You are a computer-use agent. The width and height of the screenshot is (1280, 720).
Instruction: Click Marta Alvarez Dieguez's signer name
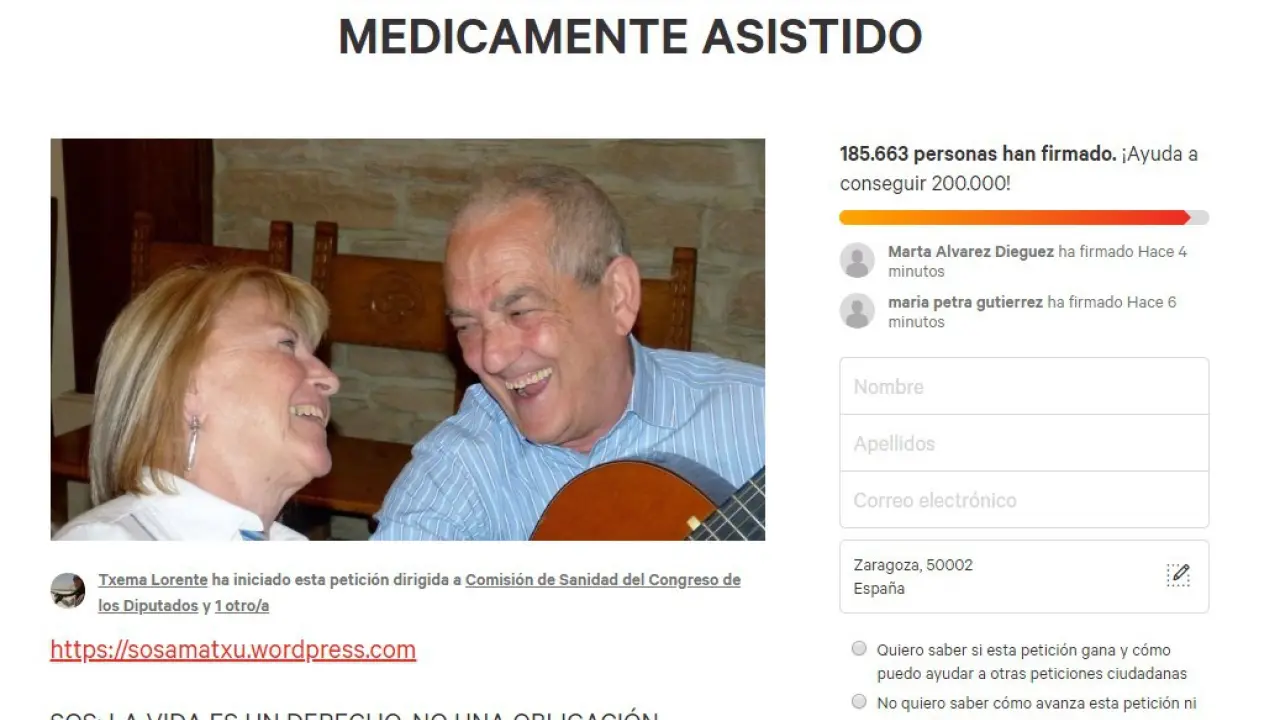click(x=971, y=252)
